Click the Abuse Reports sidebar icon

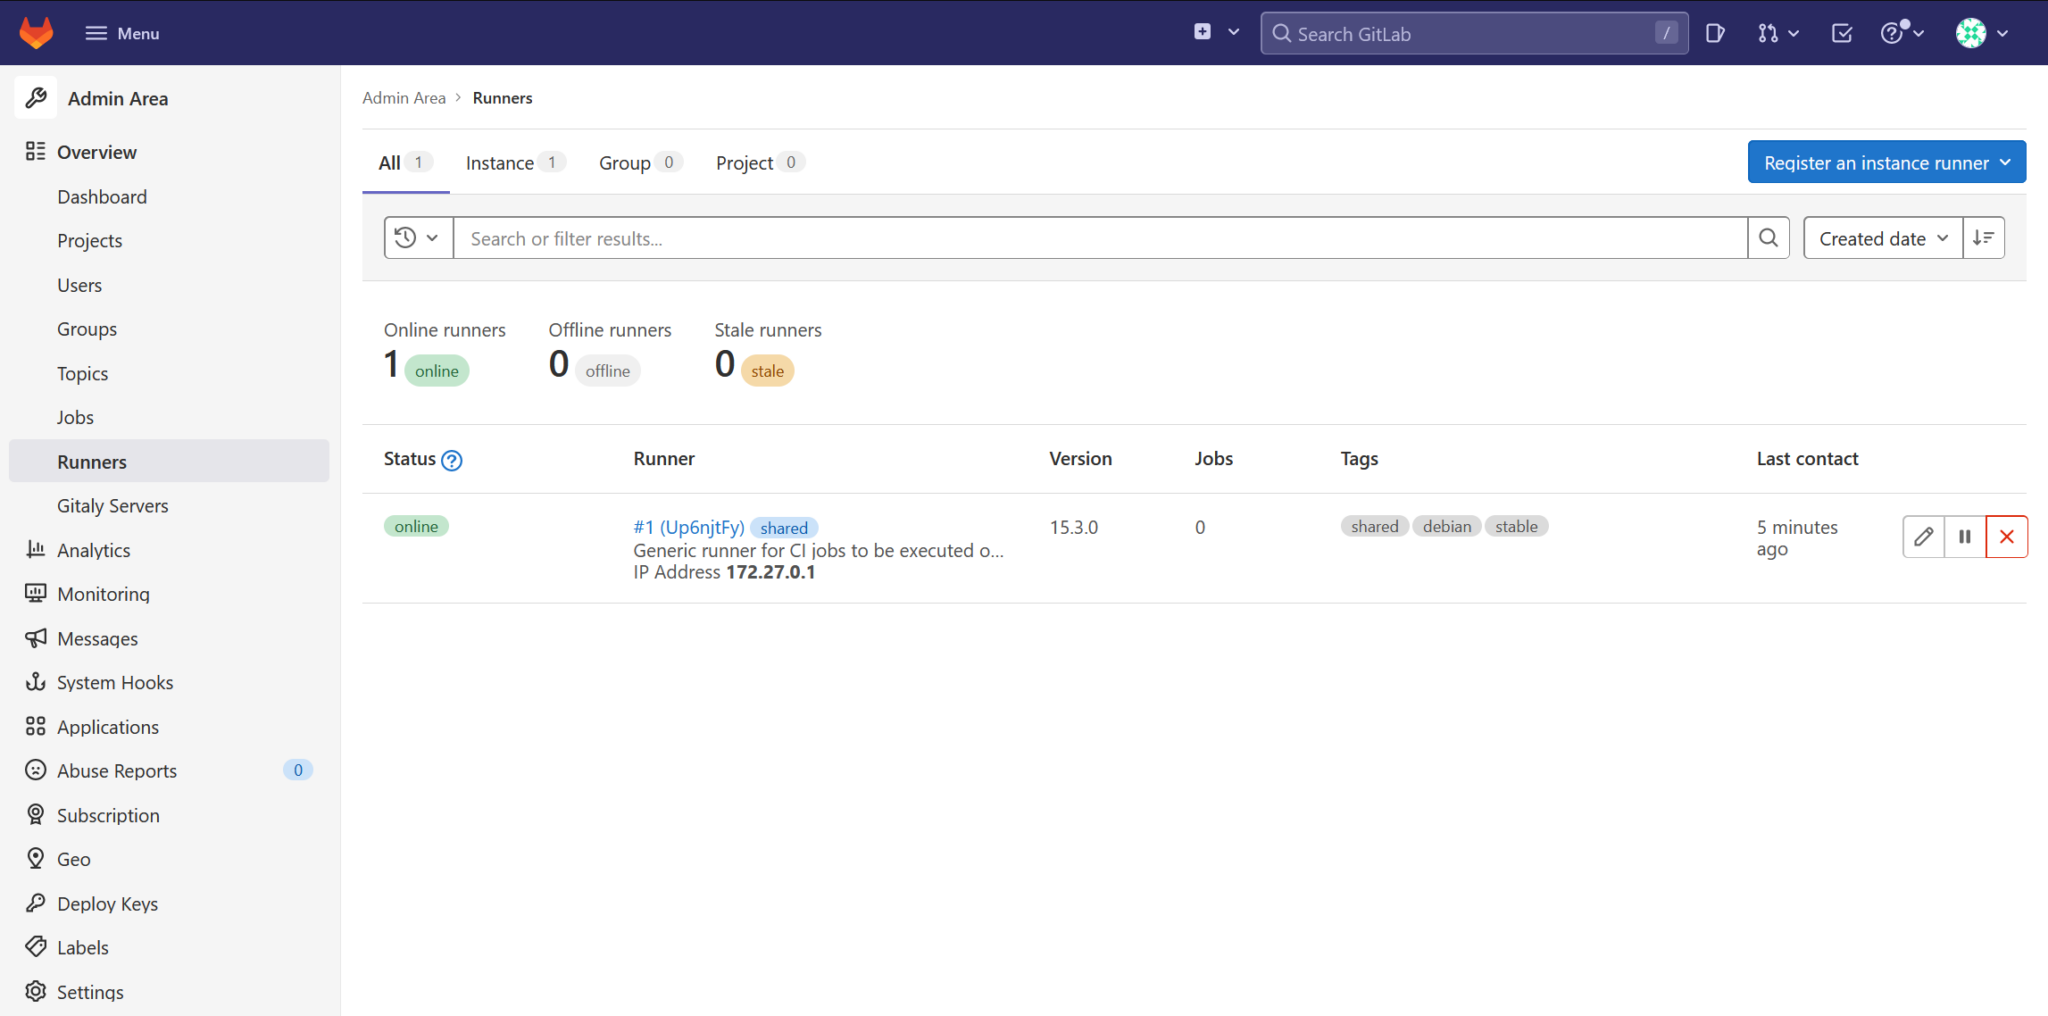[x=35, y=770]
